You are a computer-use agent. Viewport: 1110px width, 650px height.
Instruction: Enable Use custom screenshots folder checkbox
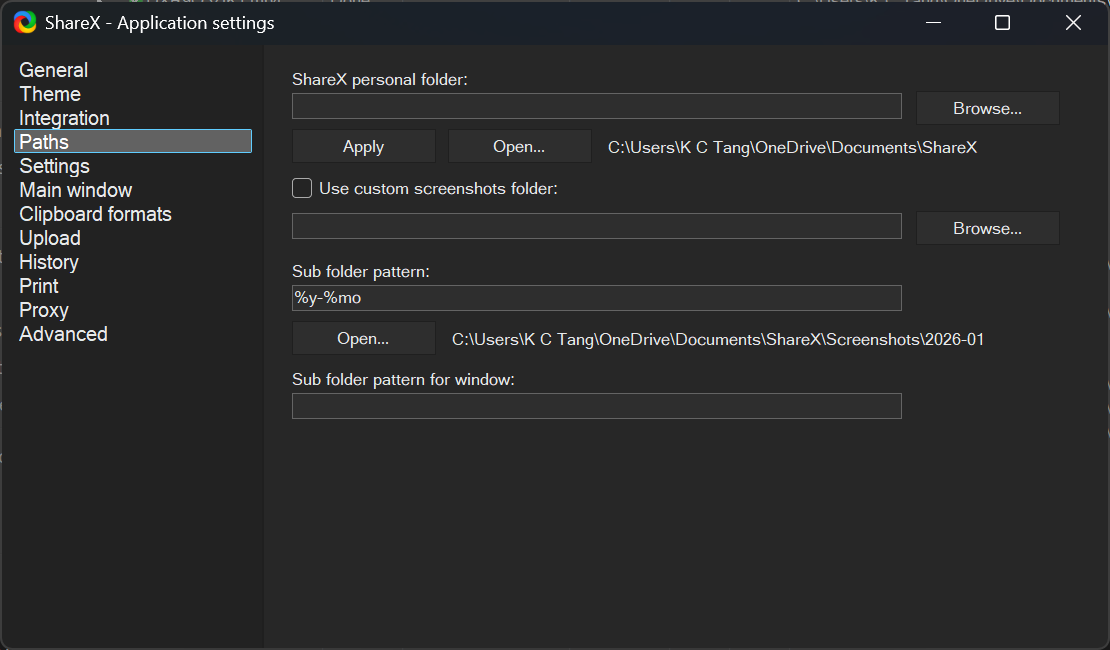click(302, 188)
